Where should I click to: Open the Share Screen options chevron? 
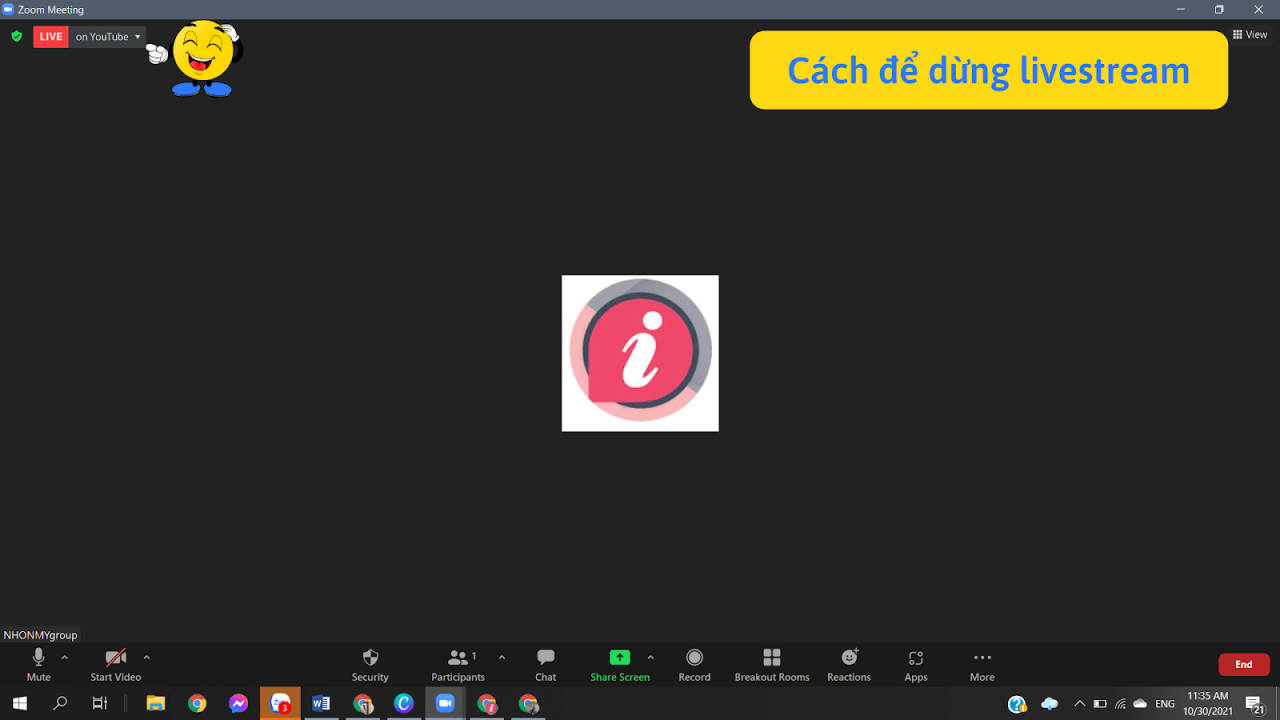coord(650,660)
